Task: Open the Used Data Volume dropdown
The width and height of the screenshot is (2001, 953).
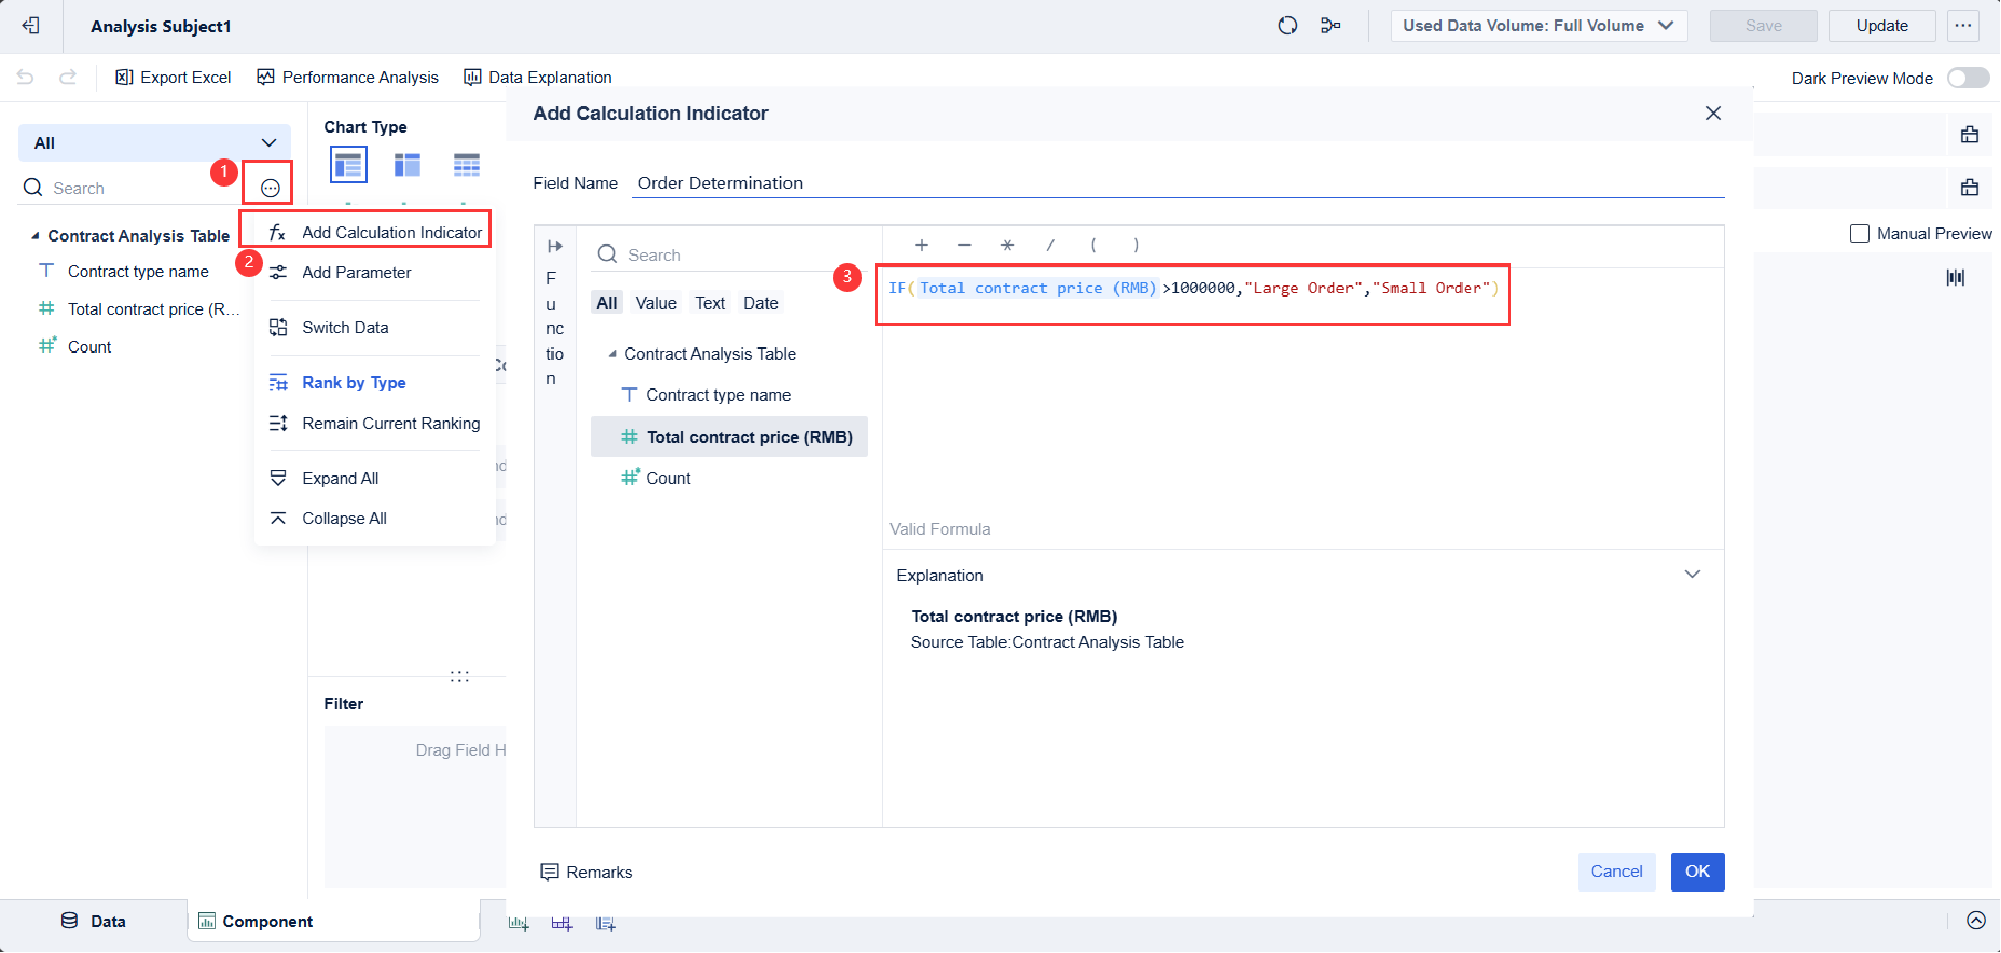Action: (1538, 25)
